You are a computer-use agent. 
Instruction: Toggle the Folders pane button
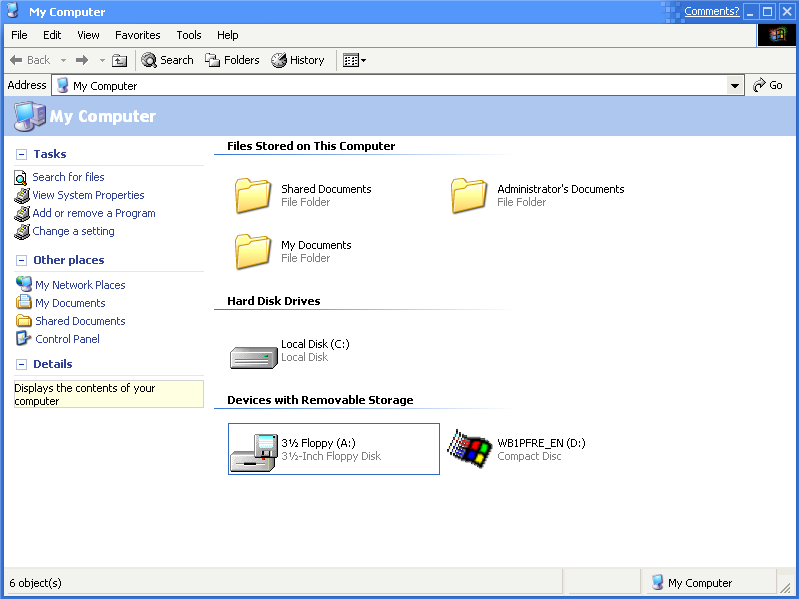[x=232, y=60]
